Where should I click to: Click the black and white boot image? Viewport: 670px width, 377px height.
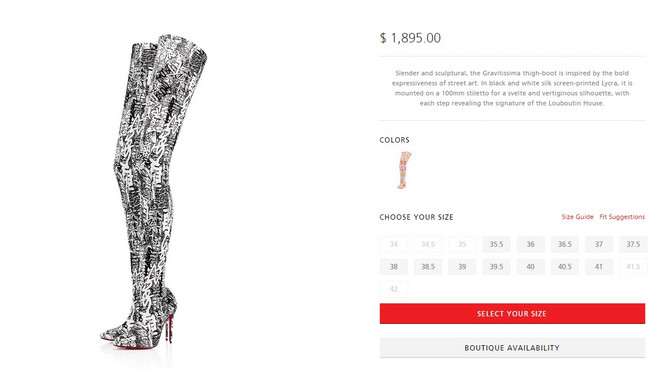(154, 190)
